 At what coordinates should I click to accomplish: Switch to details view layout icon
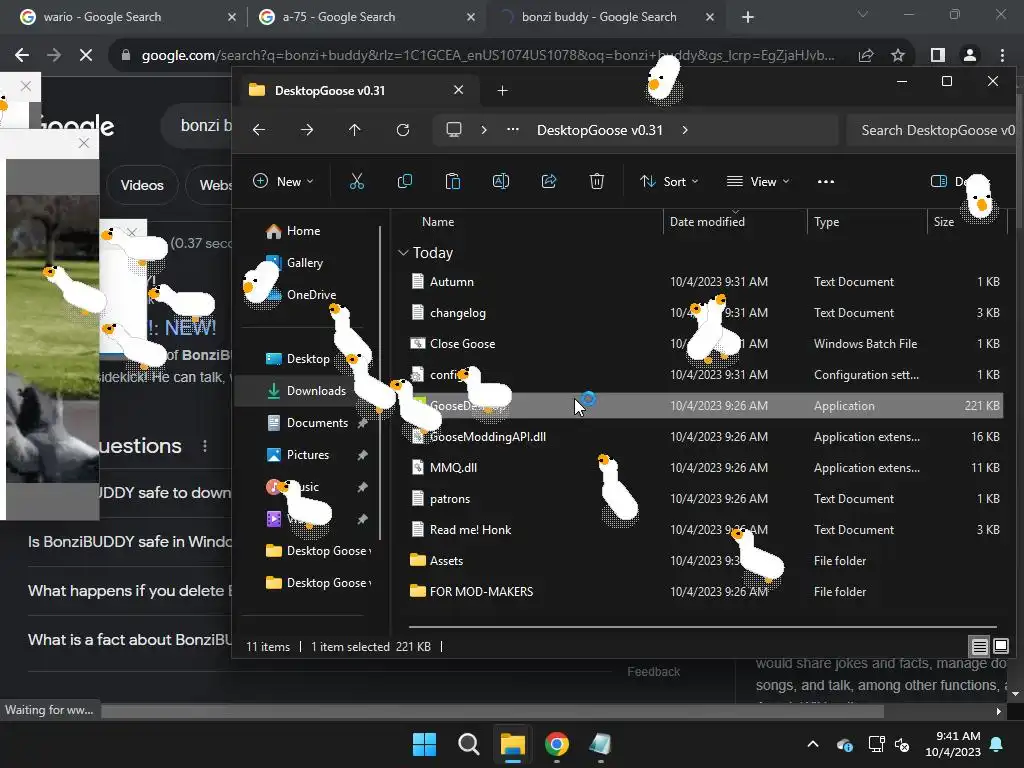[x=980, y=647]
